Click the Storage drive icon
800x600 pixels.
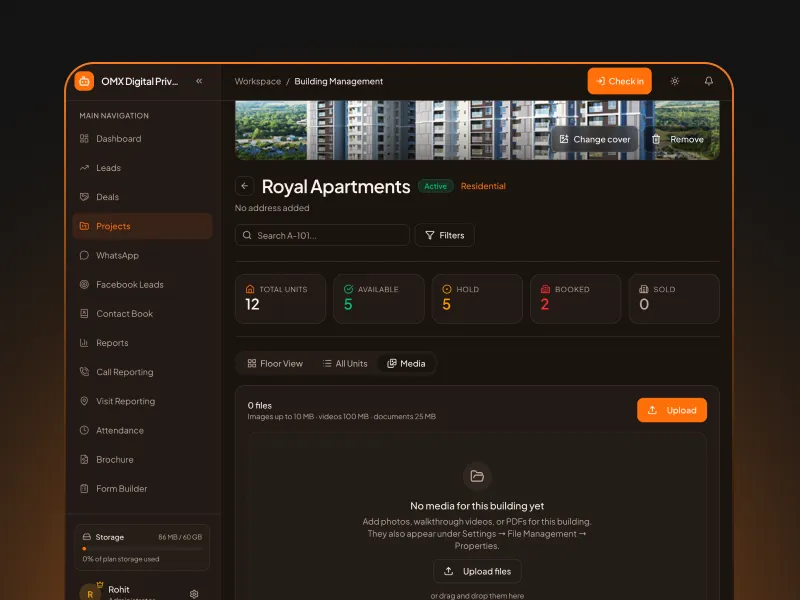coord(87,537)
